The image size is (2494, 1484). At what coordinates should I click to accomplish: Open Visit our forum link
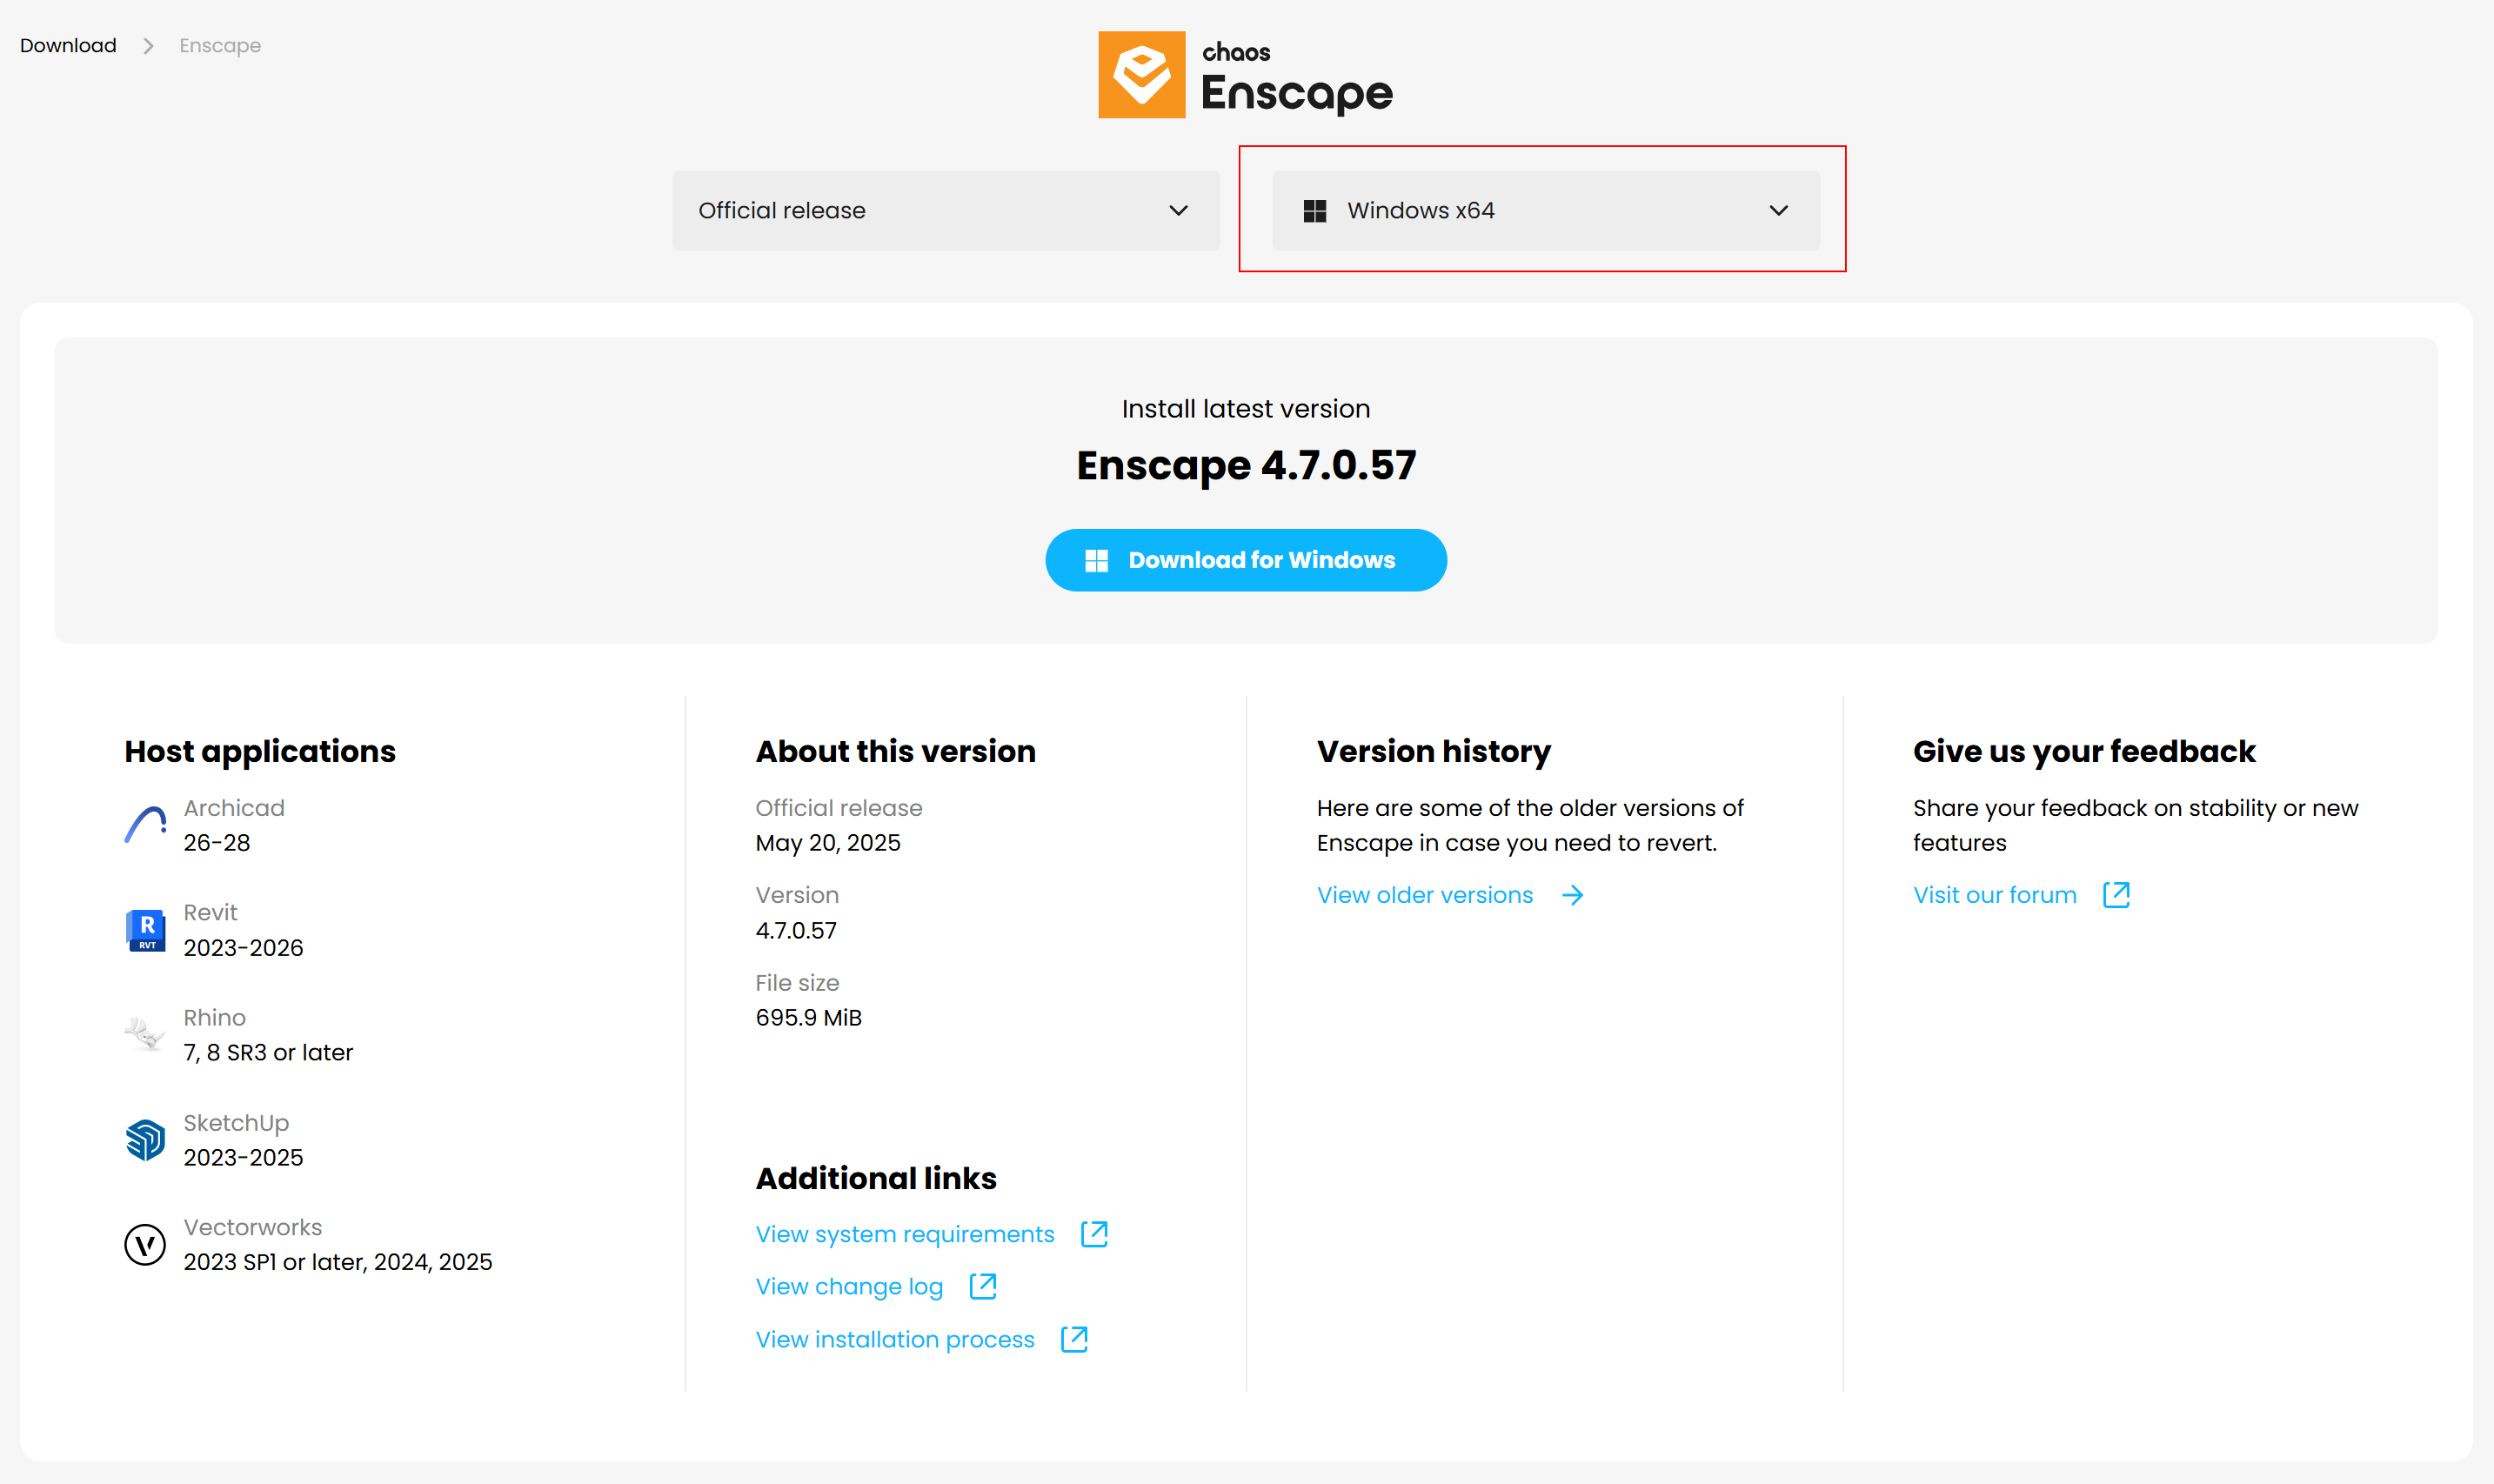(x=1995, y=895)
